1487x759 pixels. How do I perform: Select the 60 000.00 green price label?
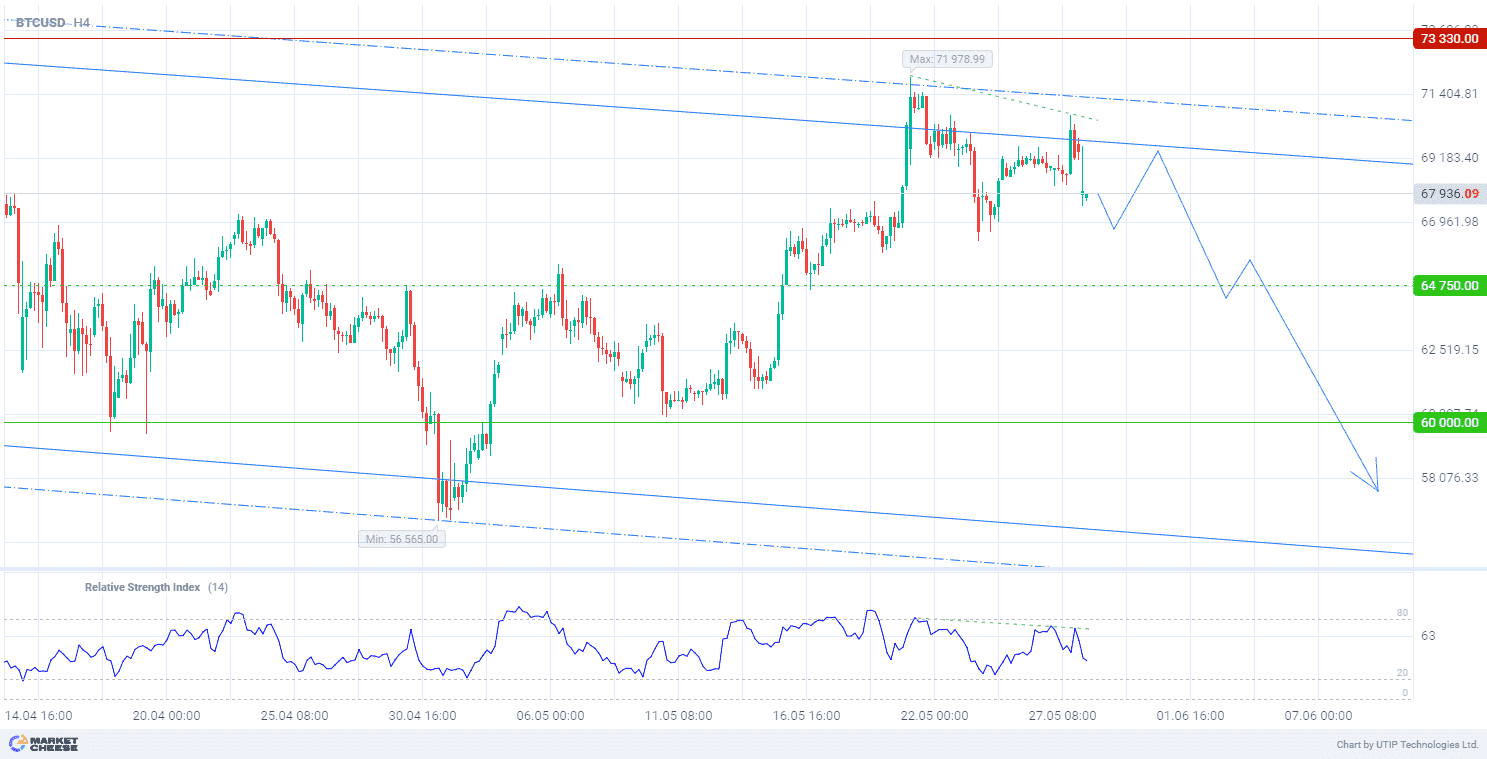tap(1449, 423)
